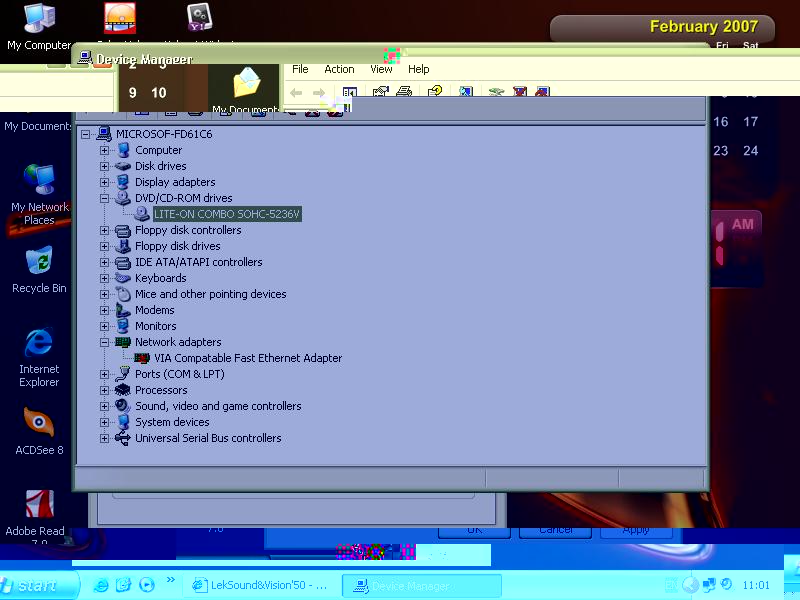Collapse the DVD/CD-ROM drives node

(x=104, y=198)
